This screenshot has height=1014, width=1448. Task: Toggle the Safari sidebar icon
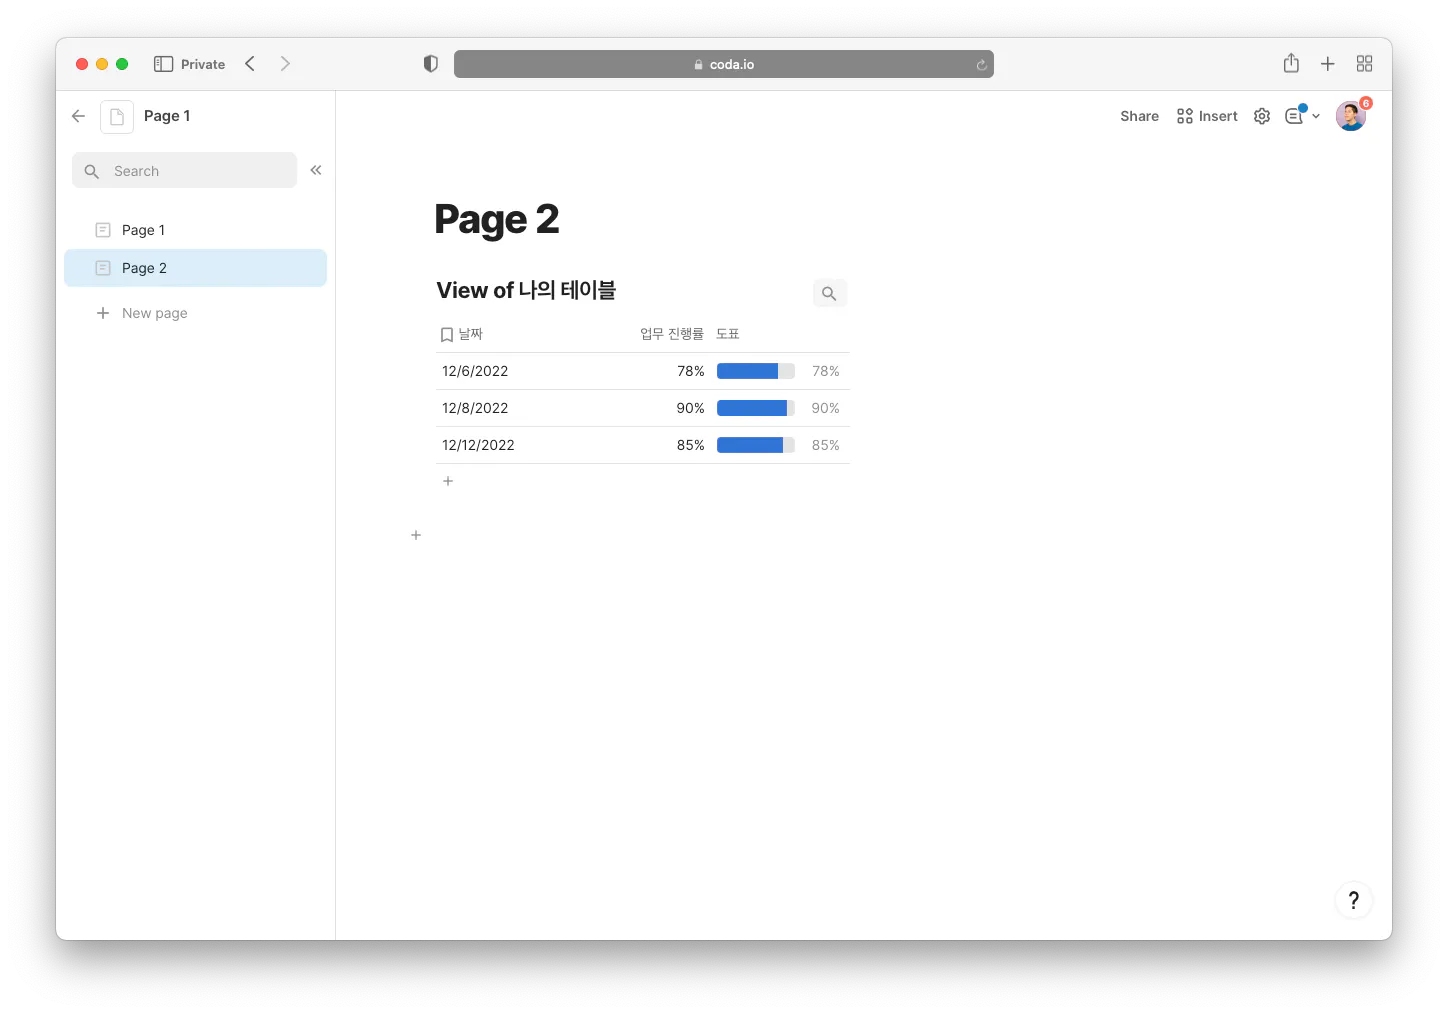pos(163,64)
